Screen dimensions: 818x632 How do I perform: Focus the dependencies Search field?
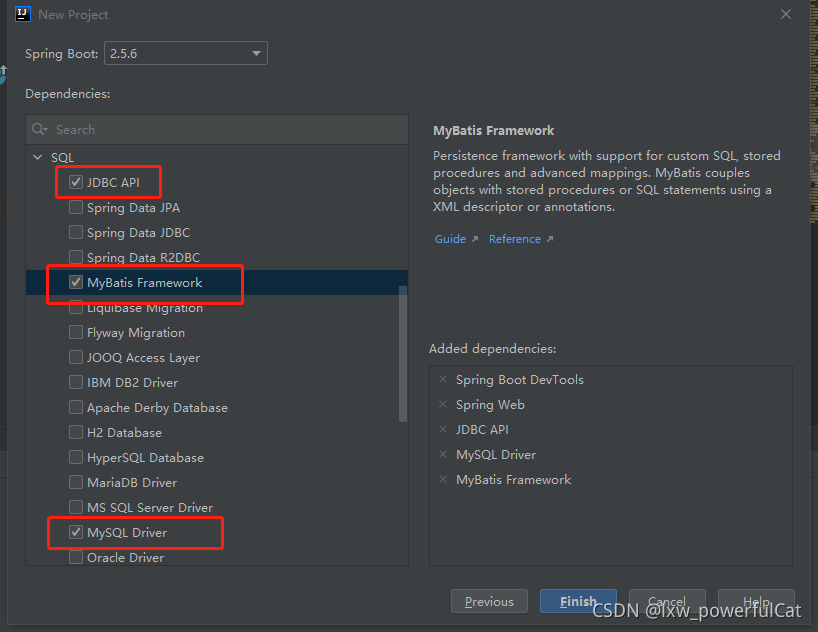click(217, 129)
